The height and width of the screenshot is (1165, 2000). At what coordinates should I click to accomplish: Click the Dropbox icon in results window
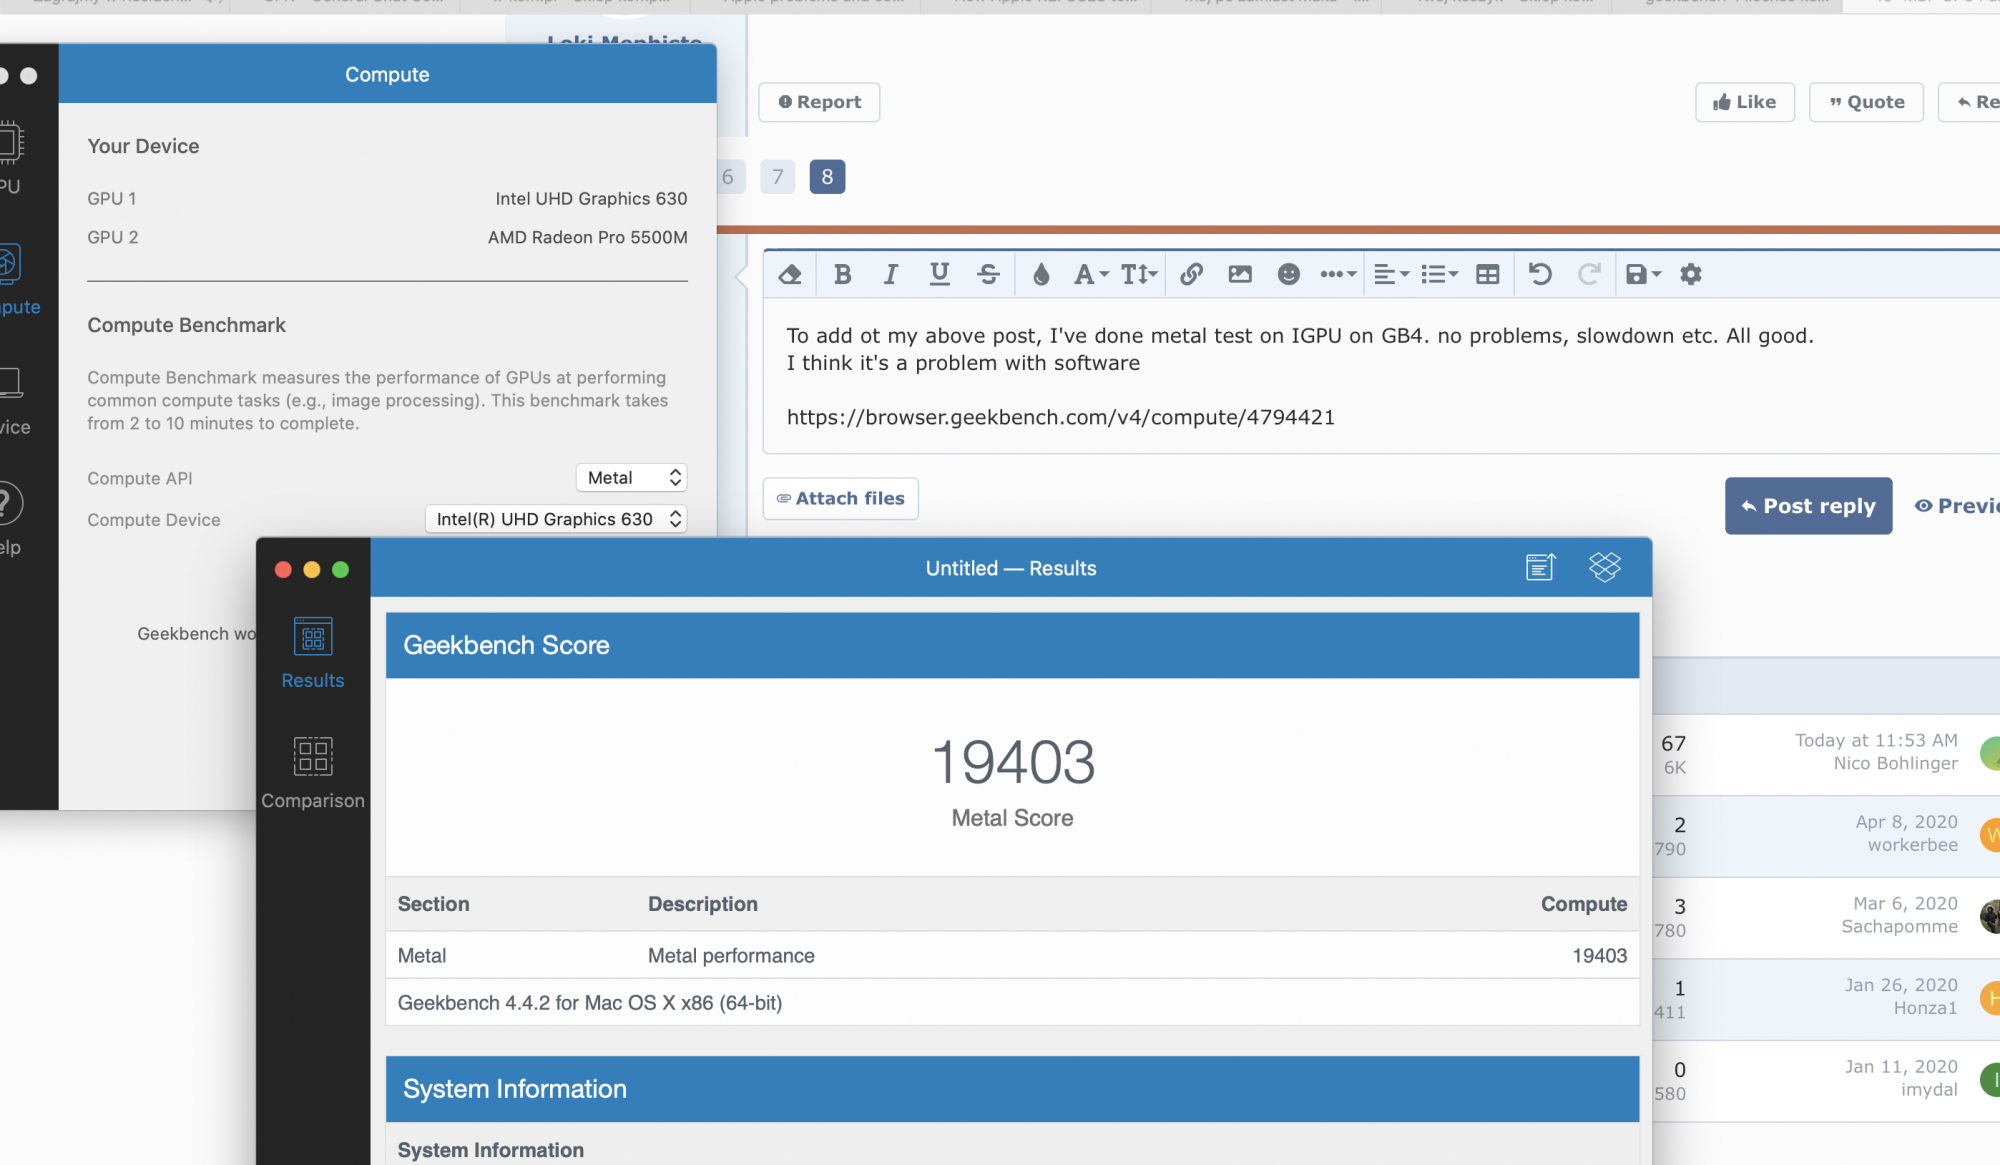pyautogui.click(x=1605, y=567)
